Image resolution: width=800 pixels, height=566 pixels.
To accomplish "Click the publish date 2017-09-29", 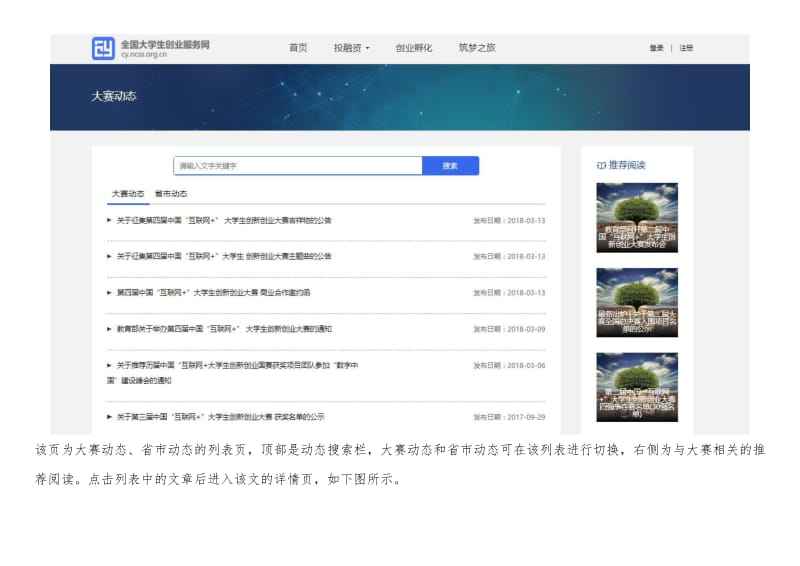I will click(526, 417).
